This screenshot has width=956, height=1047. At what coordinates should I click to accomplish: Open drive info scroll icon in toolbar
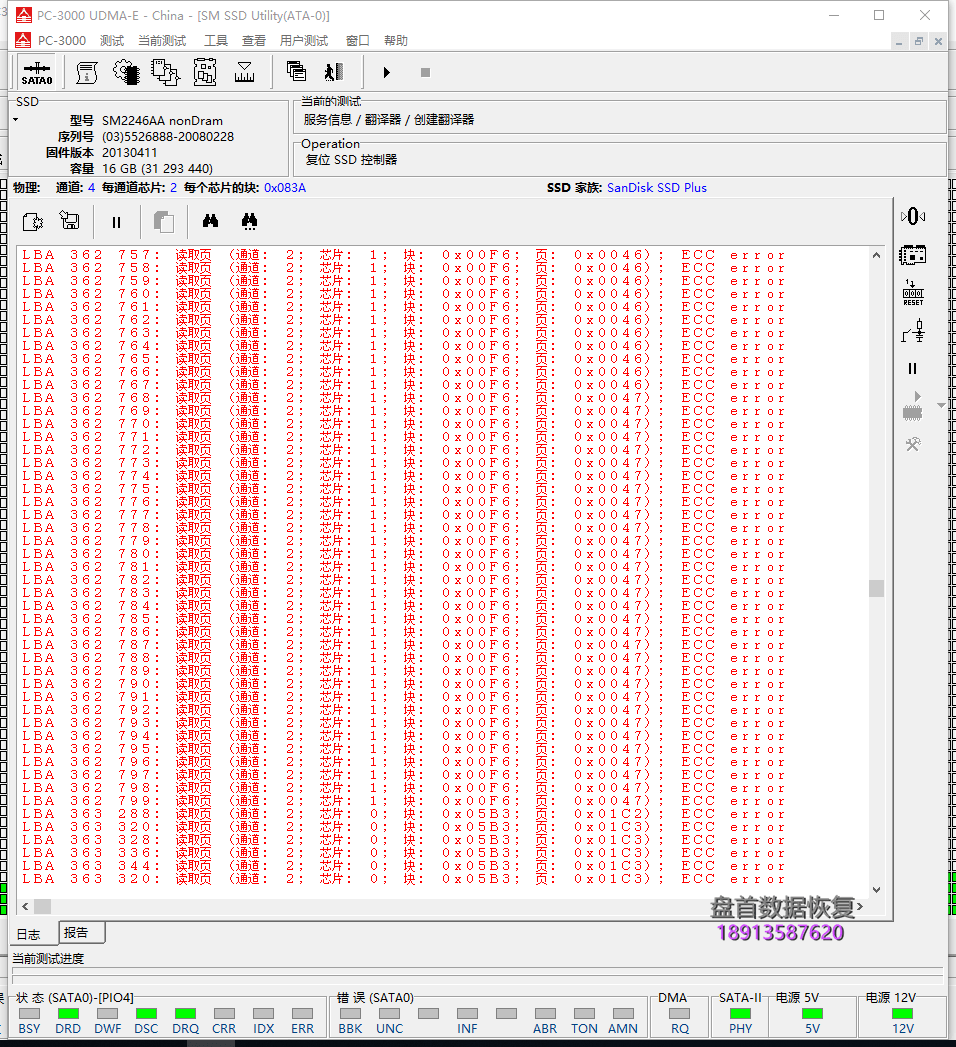tap(87, 72)
